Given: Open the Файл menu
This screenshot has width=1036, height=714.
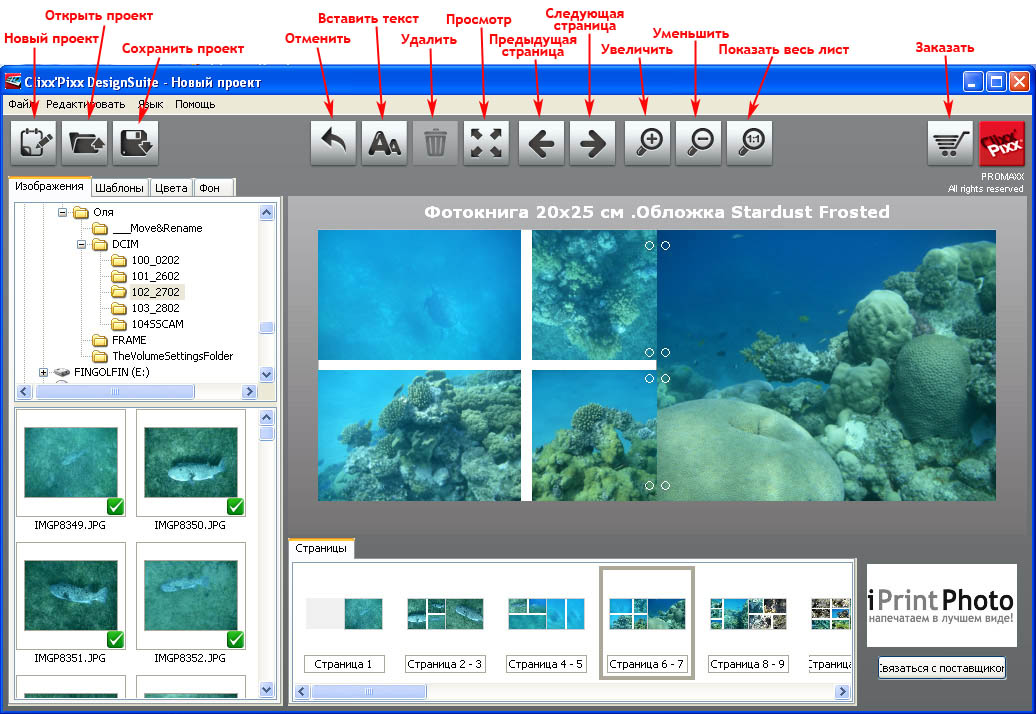Looking at the screenshot, I should point(21,104).
